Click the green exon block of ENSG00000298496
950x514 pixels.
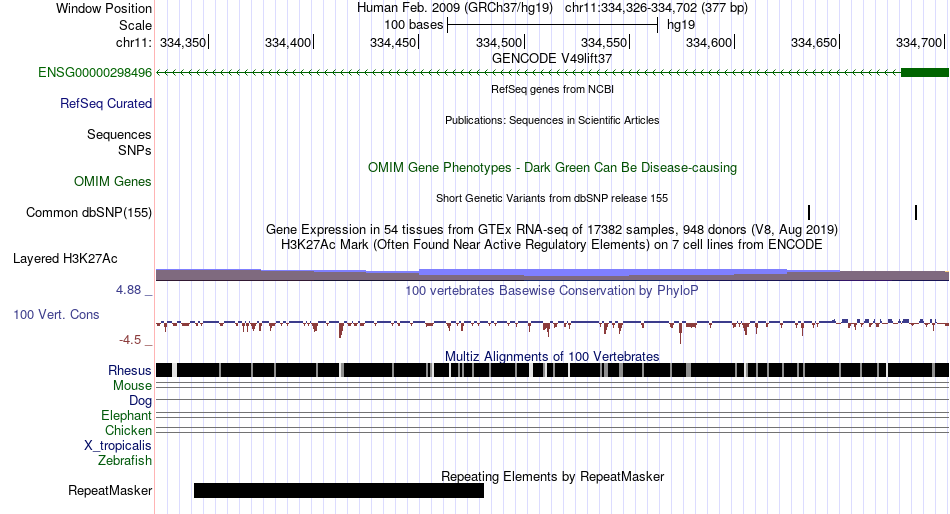click(925, 73)
